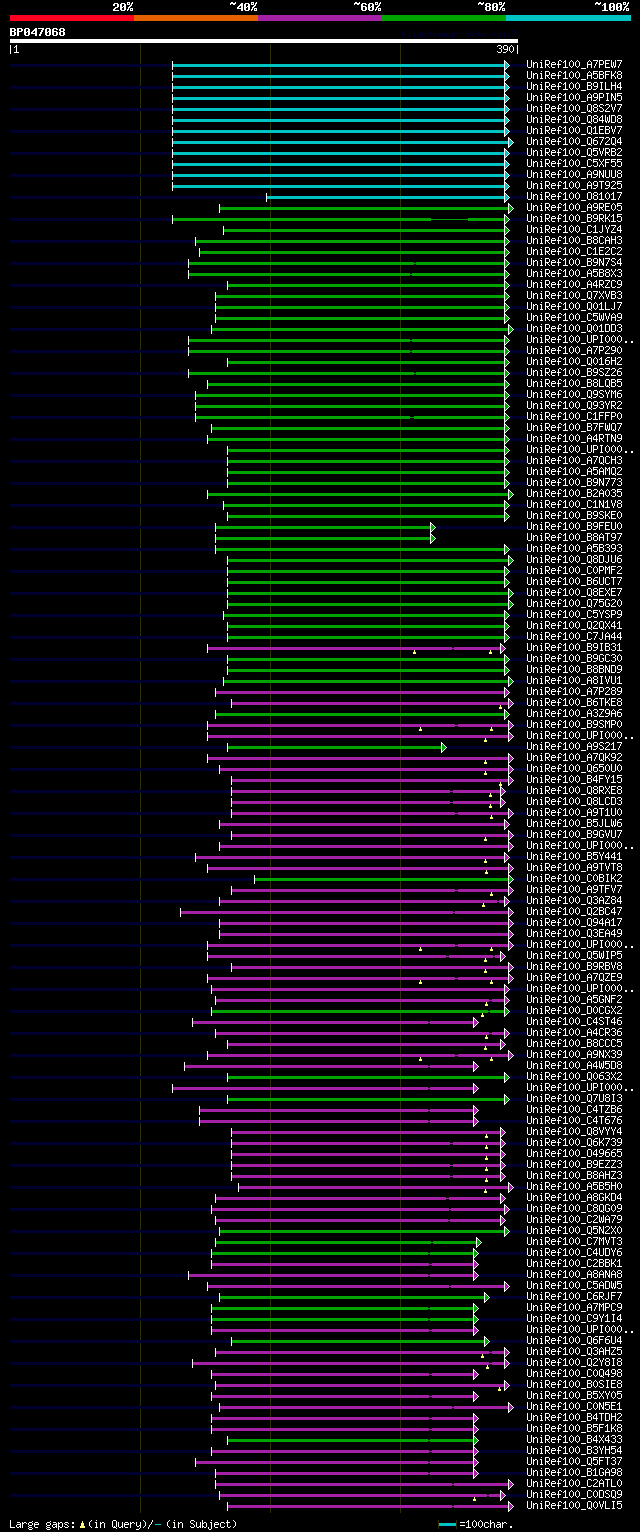Click the UniRef100_C4ST46 label

574,1021
